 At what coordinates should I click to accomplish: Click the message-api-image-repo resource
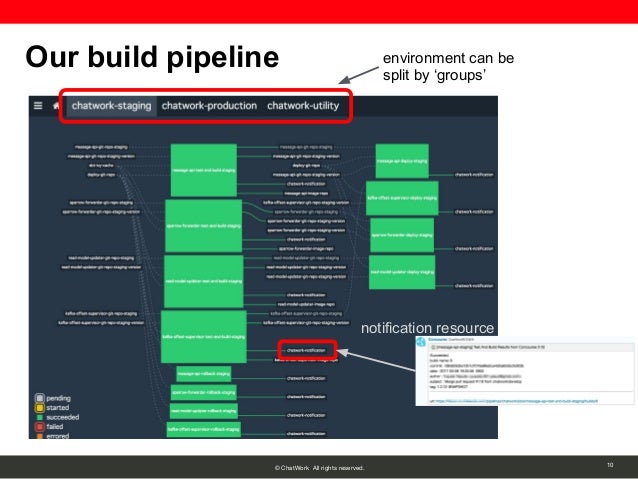[306, 193]
